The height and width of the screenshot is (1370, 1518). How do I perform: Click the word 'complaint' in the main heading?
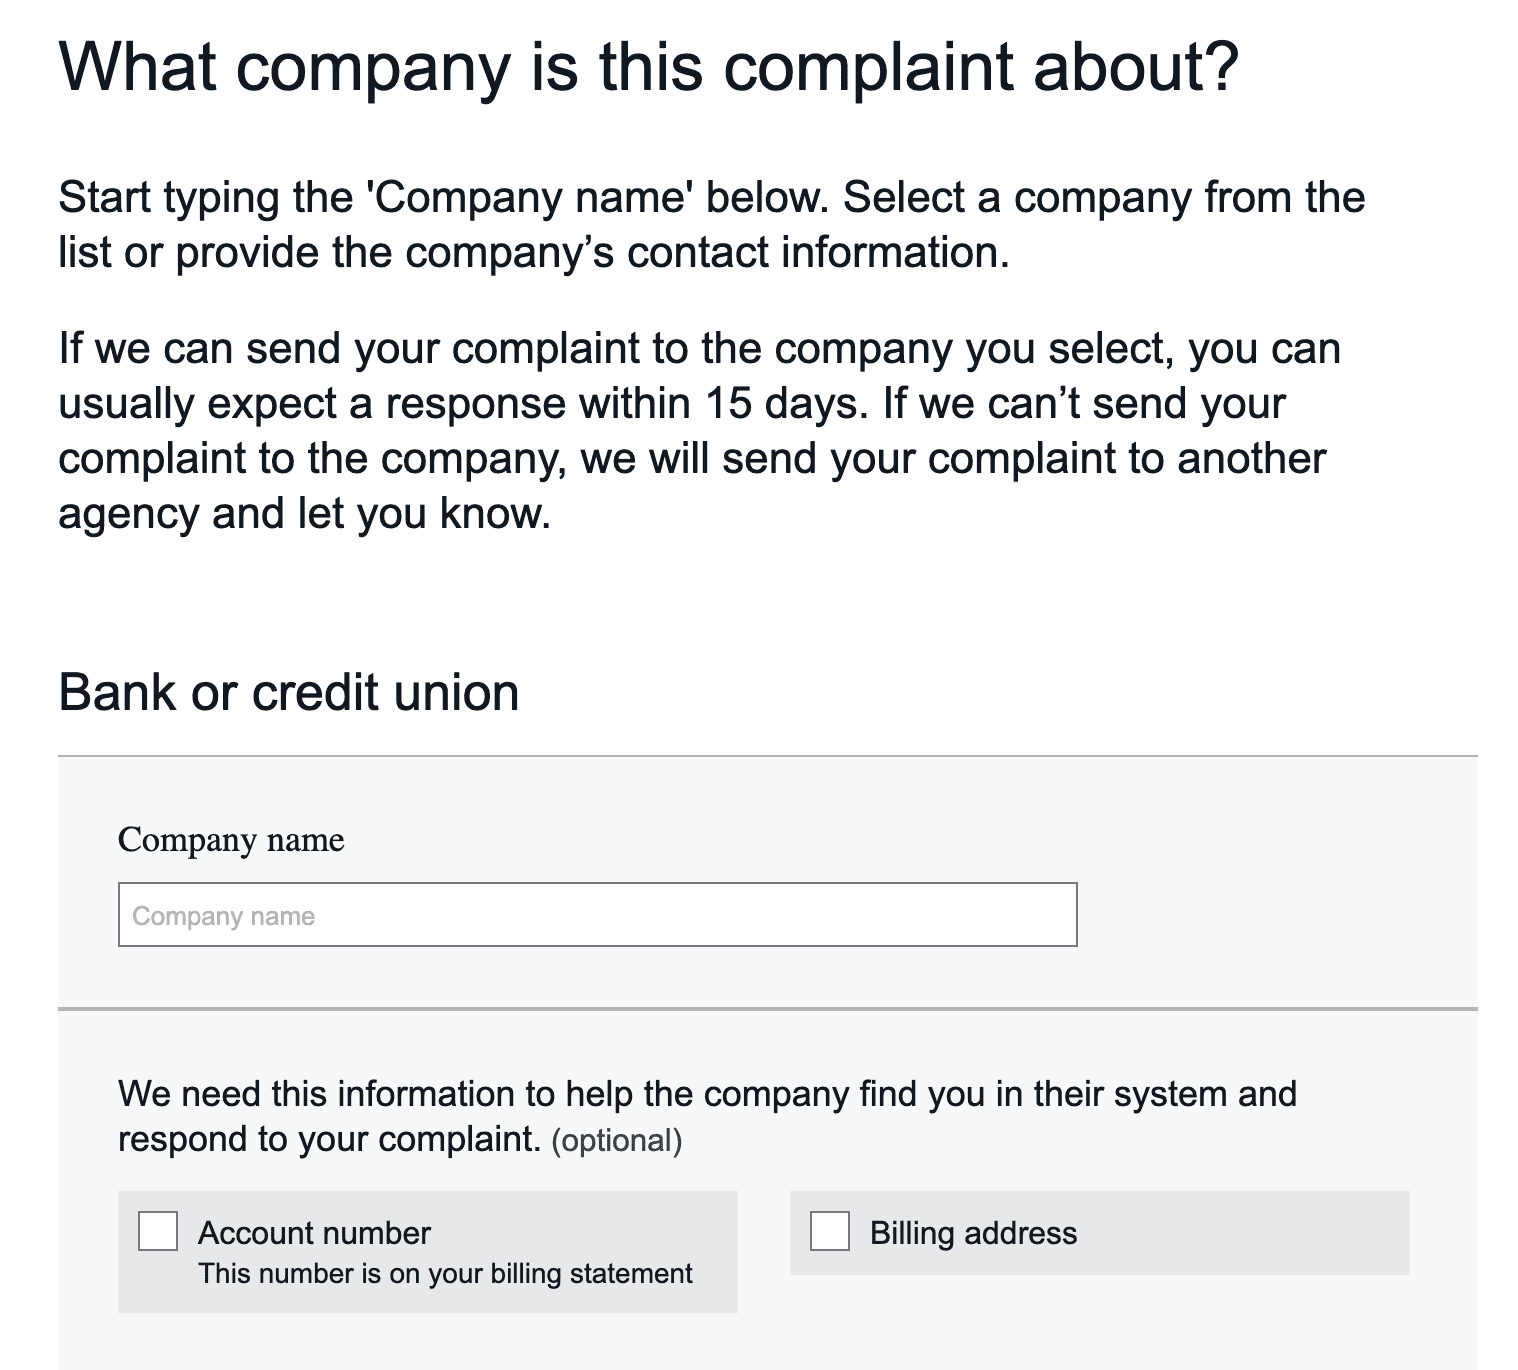pyautogui.click(x=867, y=67)
